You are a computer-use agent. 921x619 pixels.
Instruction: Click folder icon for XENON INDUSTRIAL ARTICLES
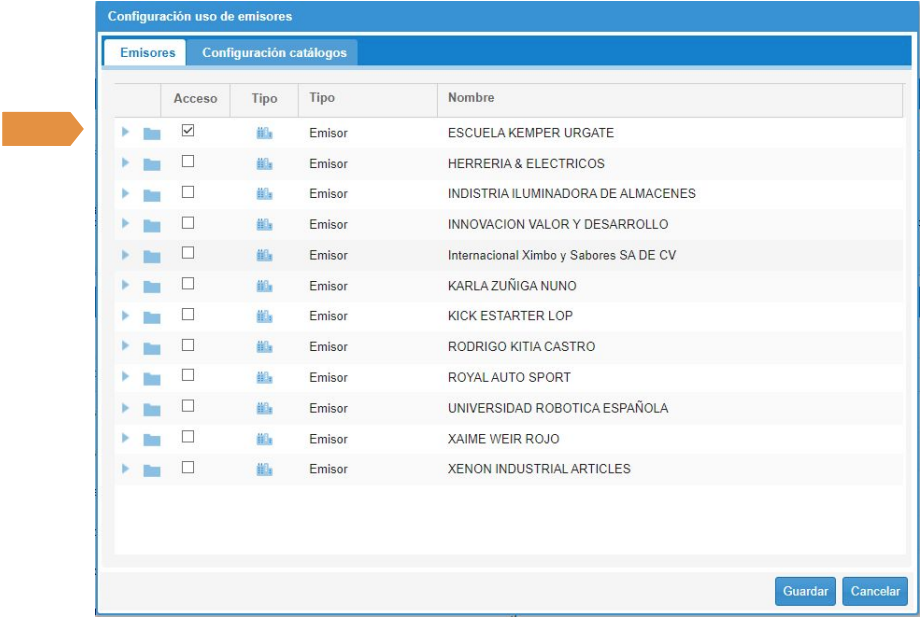point(152,471)
